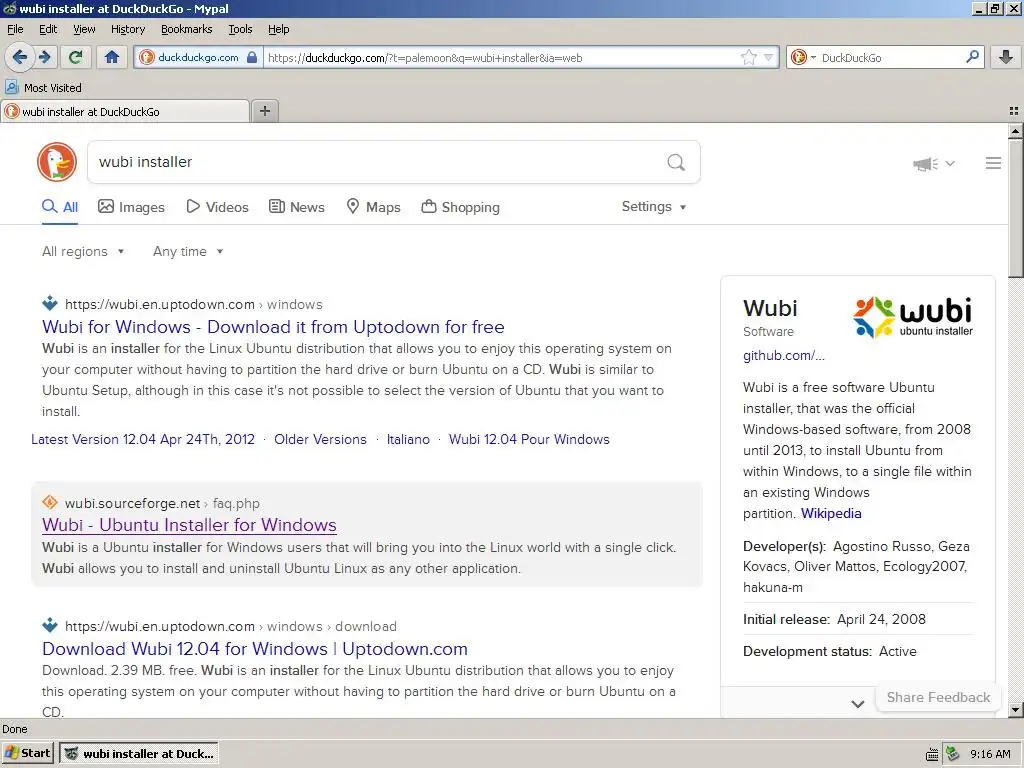
Task: Switch to the Shopping results tab
Action: [460, 207]
